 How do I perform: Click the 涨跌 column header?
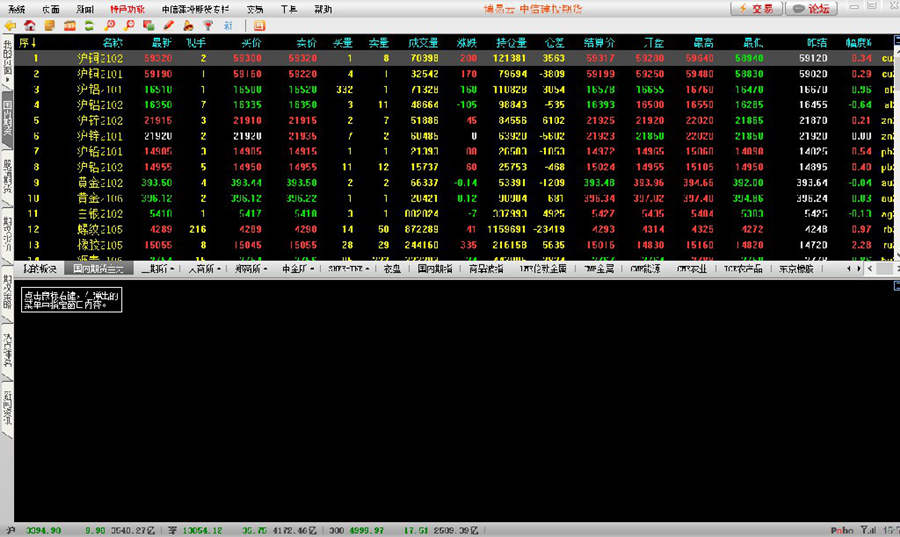click(x=466, y=43)
